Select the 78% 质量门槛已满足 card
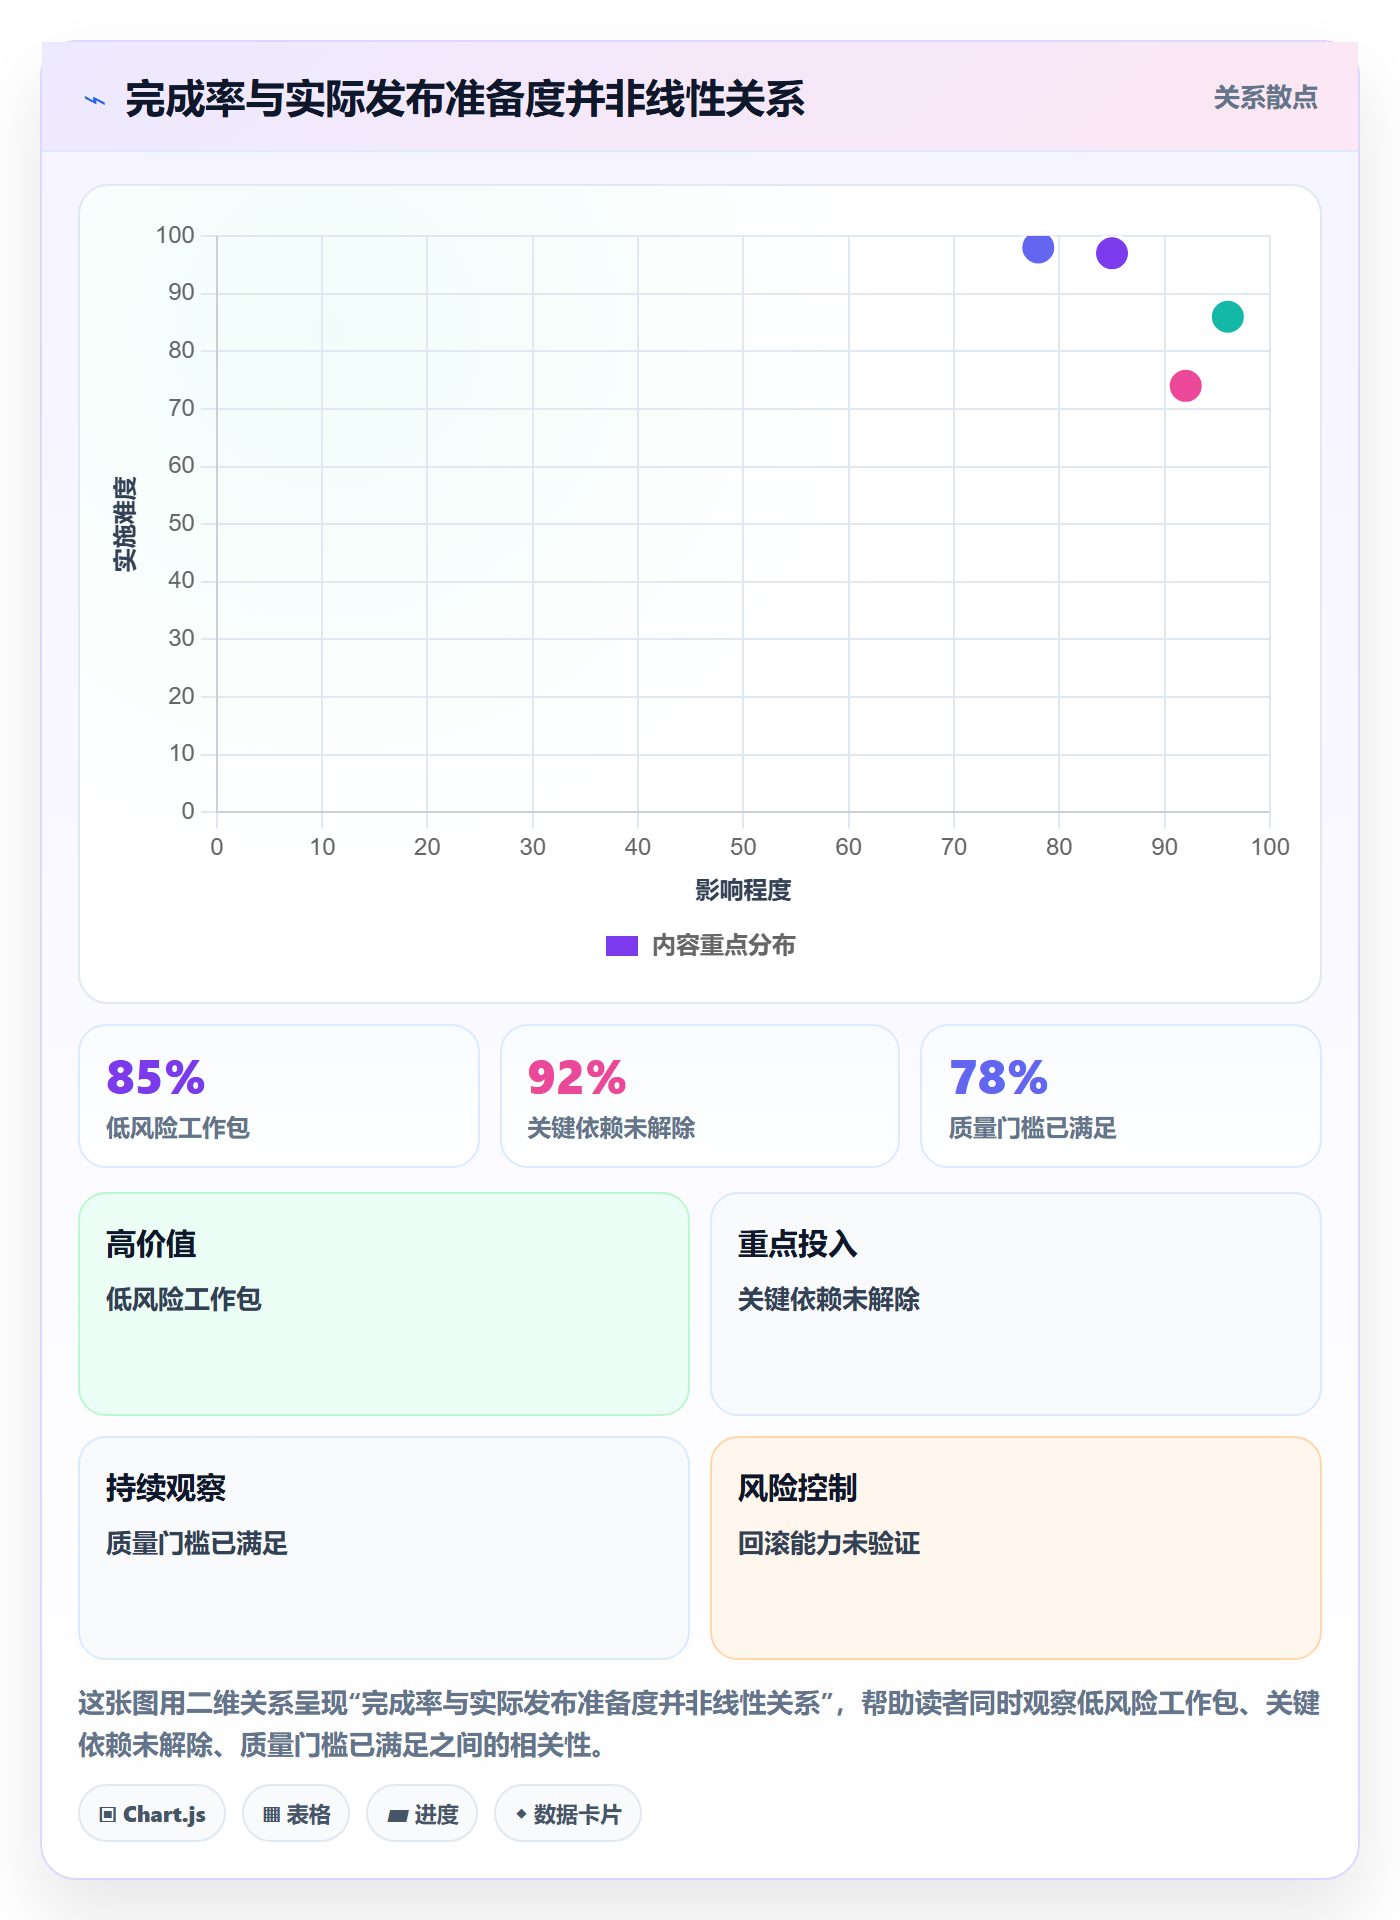Image resolution: width=1400 pixels, height=1920 pixels. point(1121,1096)
